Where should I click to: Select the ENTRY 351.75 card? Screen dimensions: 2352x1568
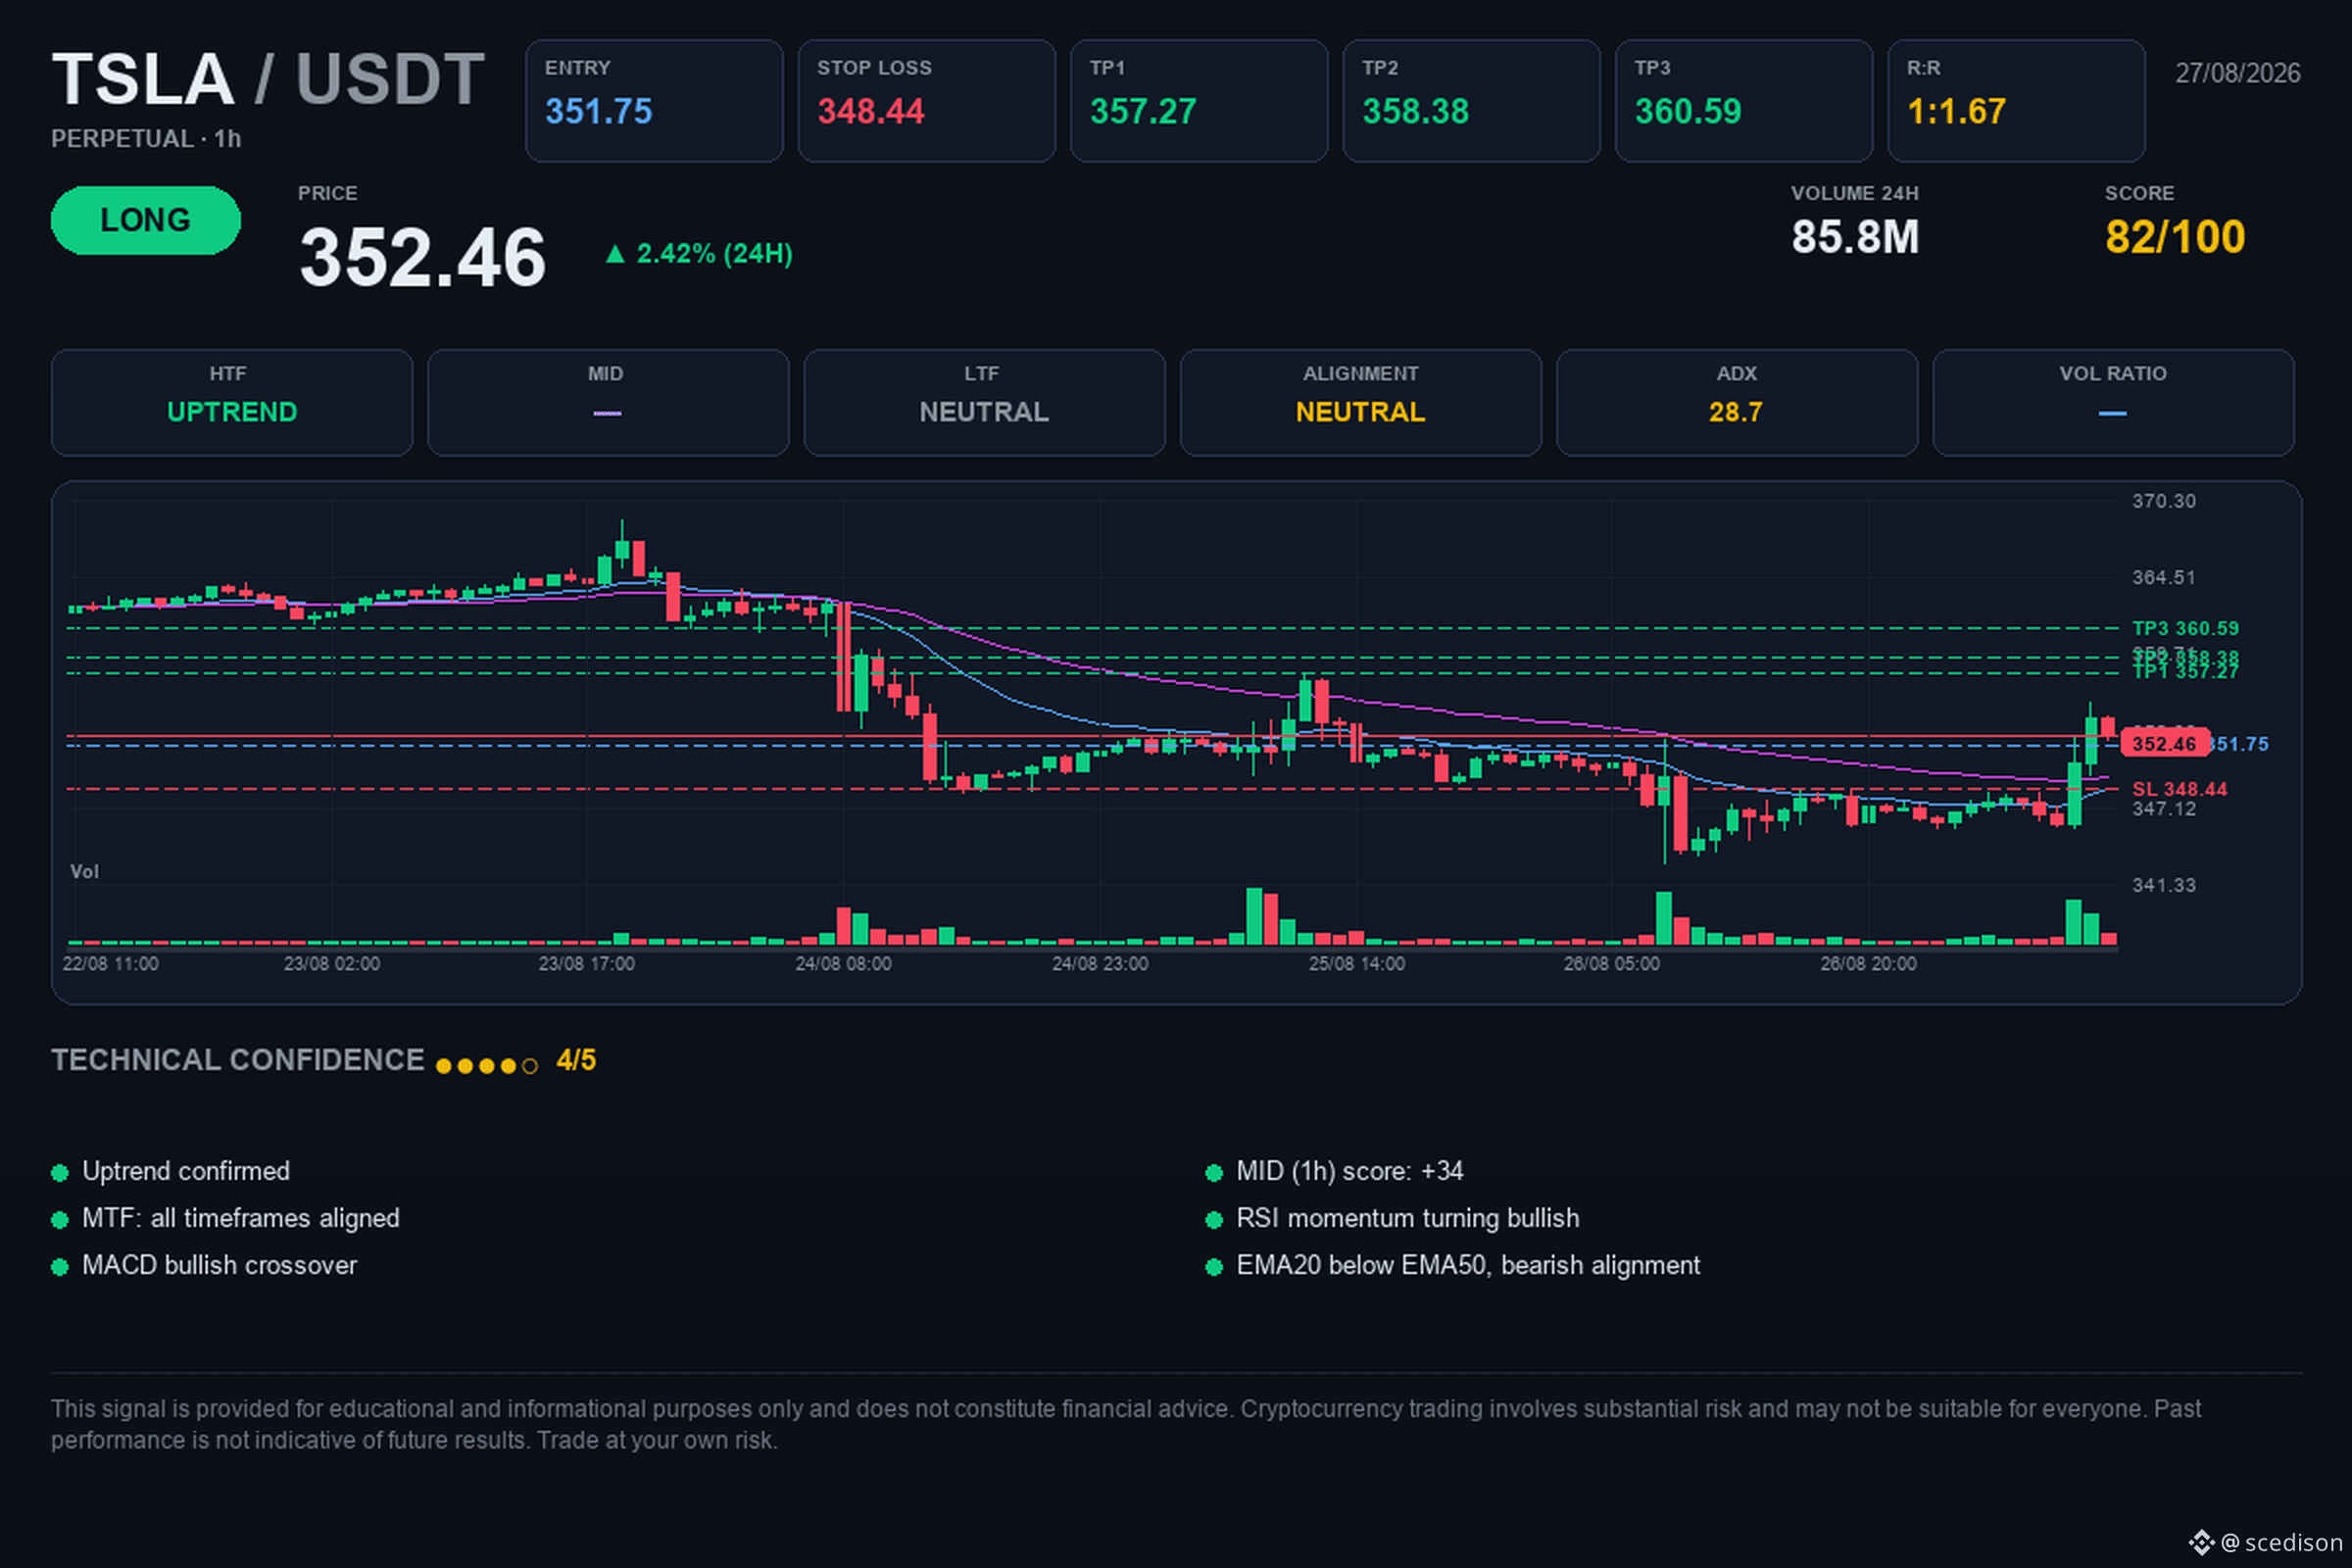654,101
